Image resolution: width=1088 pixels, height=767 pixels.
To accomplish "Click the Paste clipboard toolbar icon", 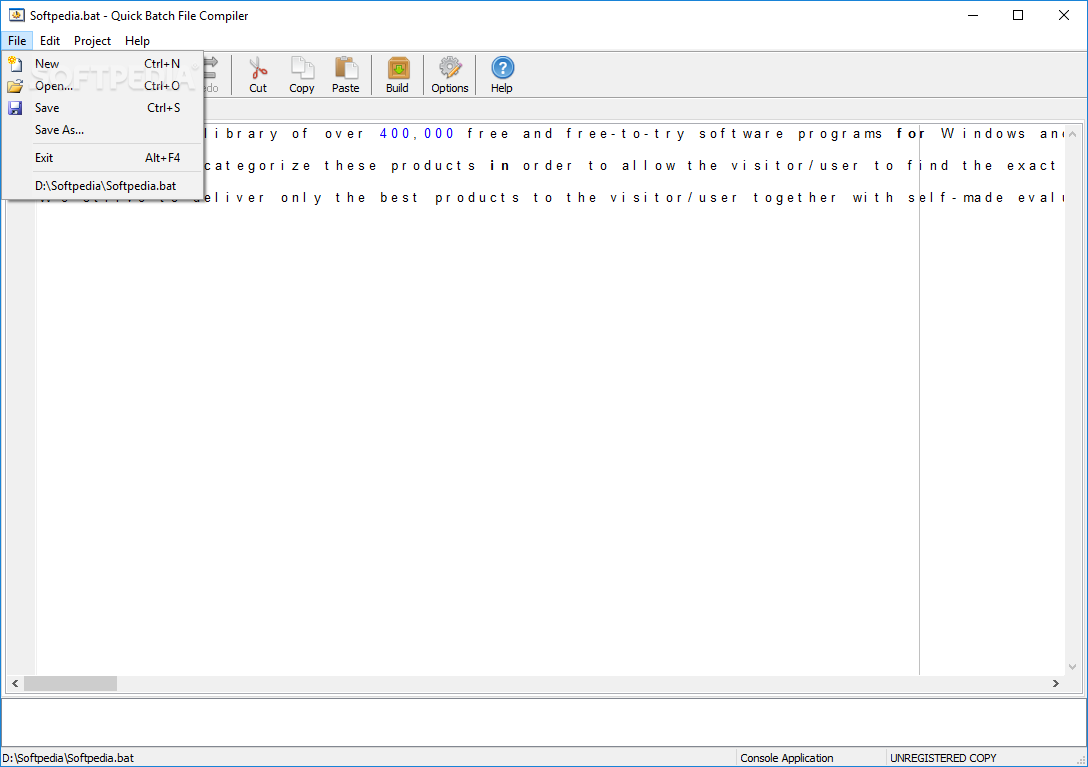I will 346,68.
